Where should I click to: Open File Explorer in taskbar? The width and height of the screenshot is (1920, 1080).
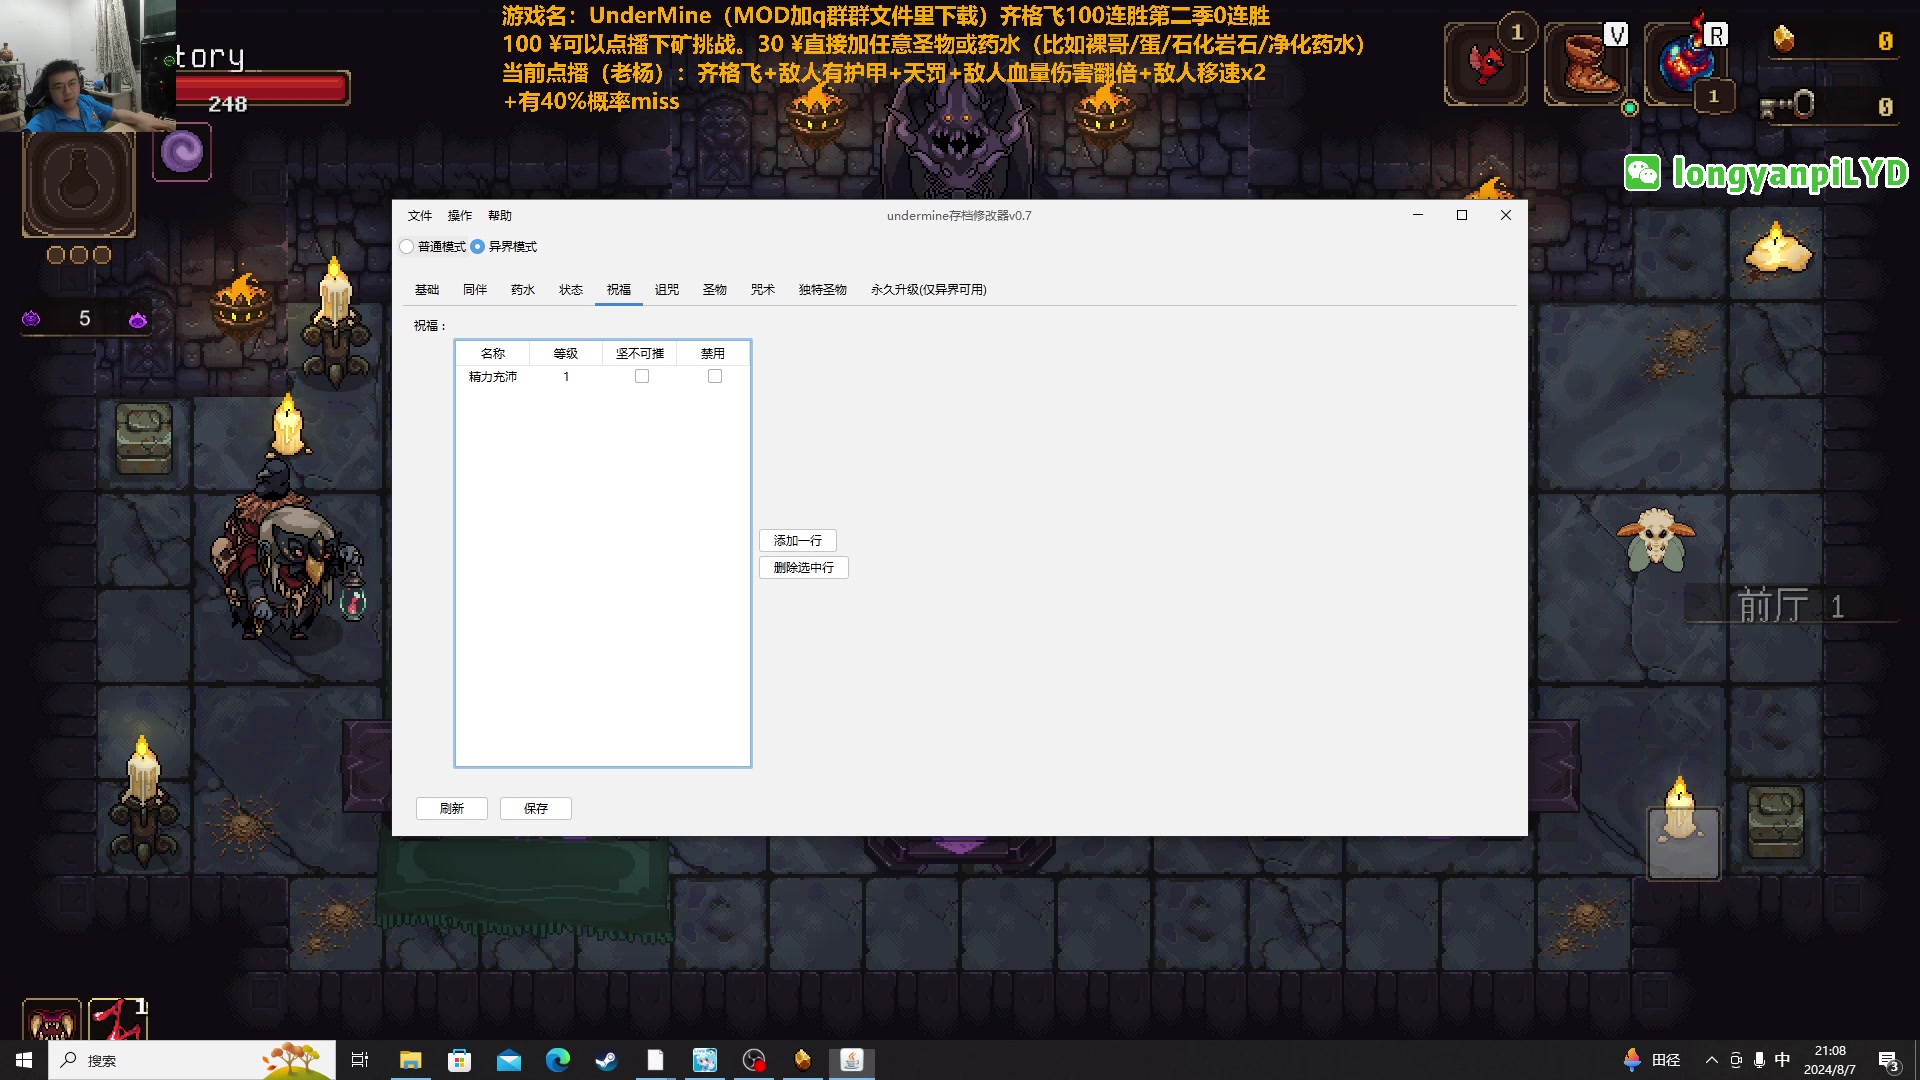(410, 1060)
